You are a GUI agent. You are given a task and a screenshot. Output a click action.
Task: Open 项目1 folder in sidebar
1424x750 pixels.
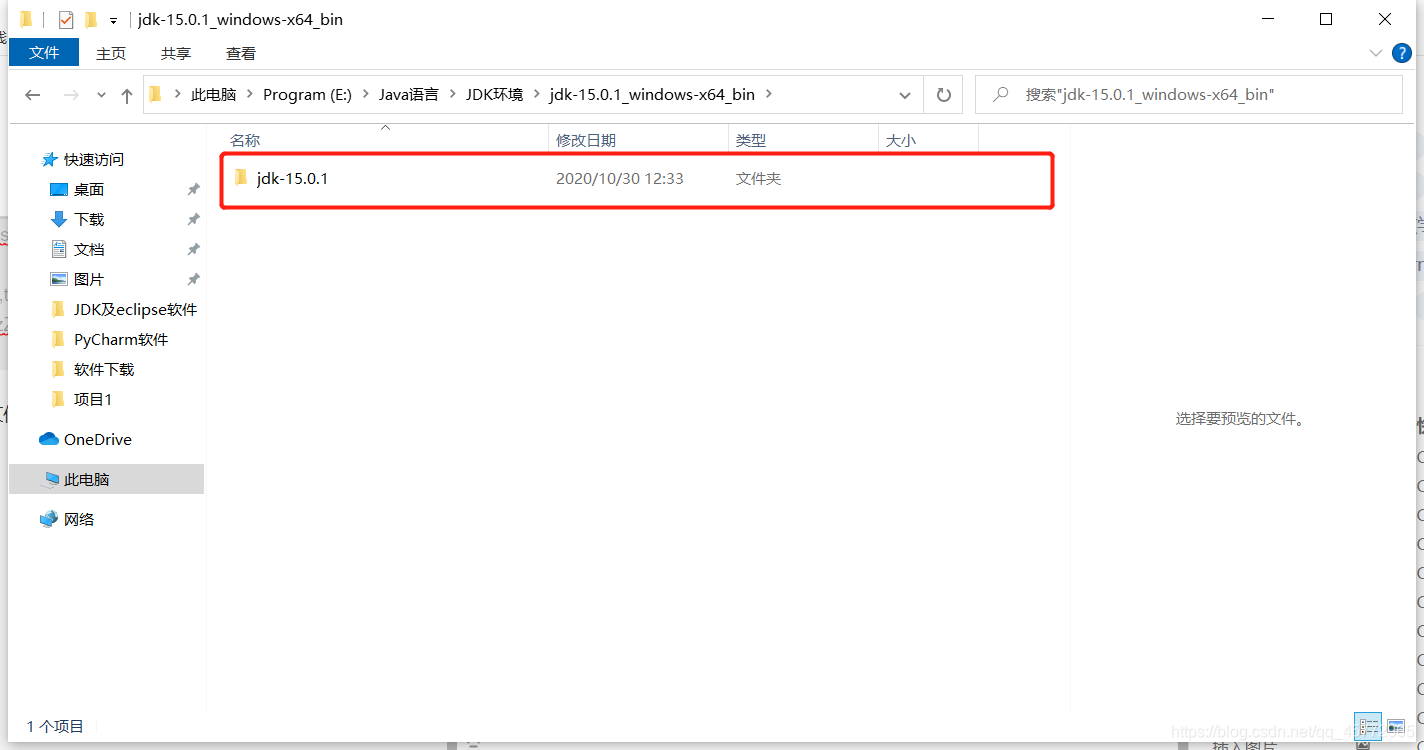coord(93,400)
